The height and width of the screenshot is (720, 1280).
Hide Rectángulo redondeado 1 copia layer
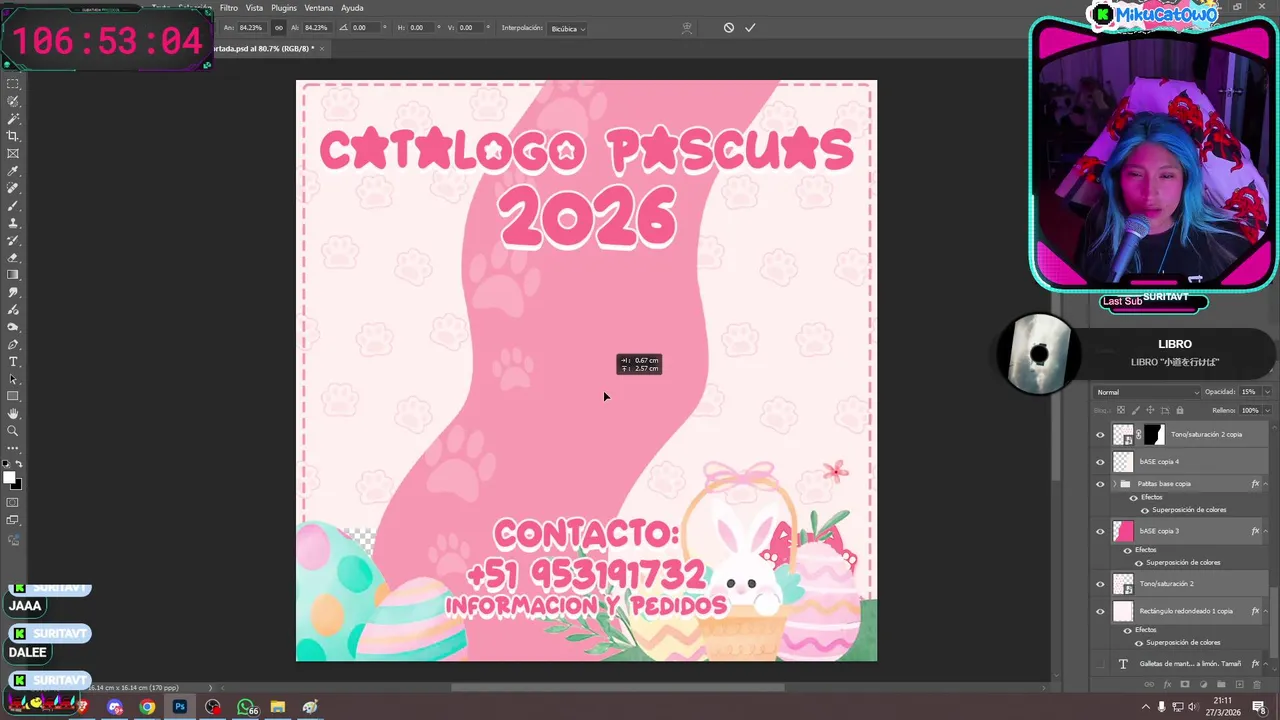(1100, 611)
